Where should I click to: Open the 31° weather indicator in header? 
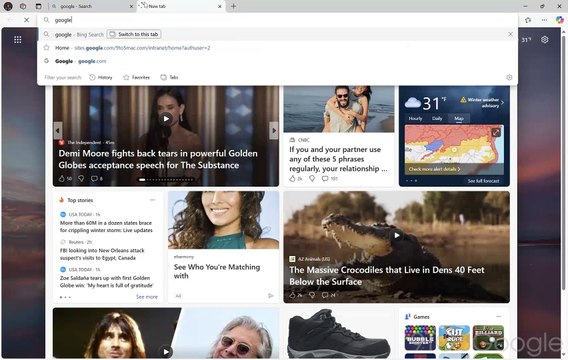coord(526,39)
